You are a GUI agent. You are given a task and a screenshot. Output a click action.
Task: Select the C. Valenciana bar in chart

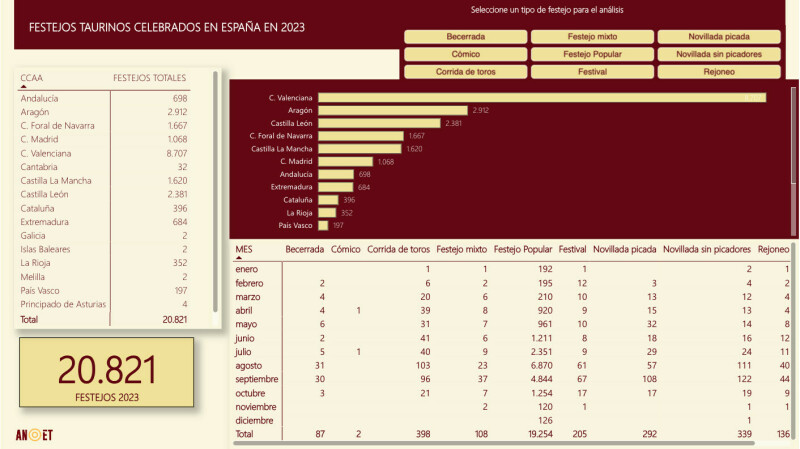(541, 97)
